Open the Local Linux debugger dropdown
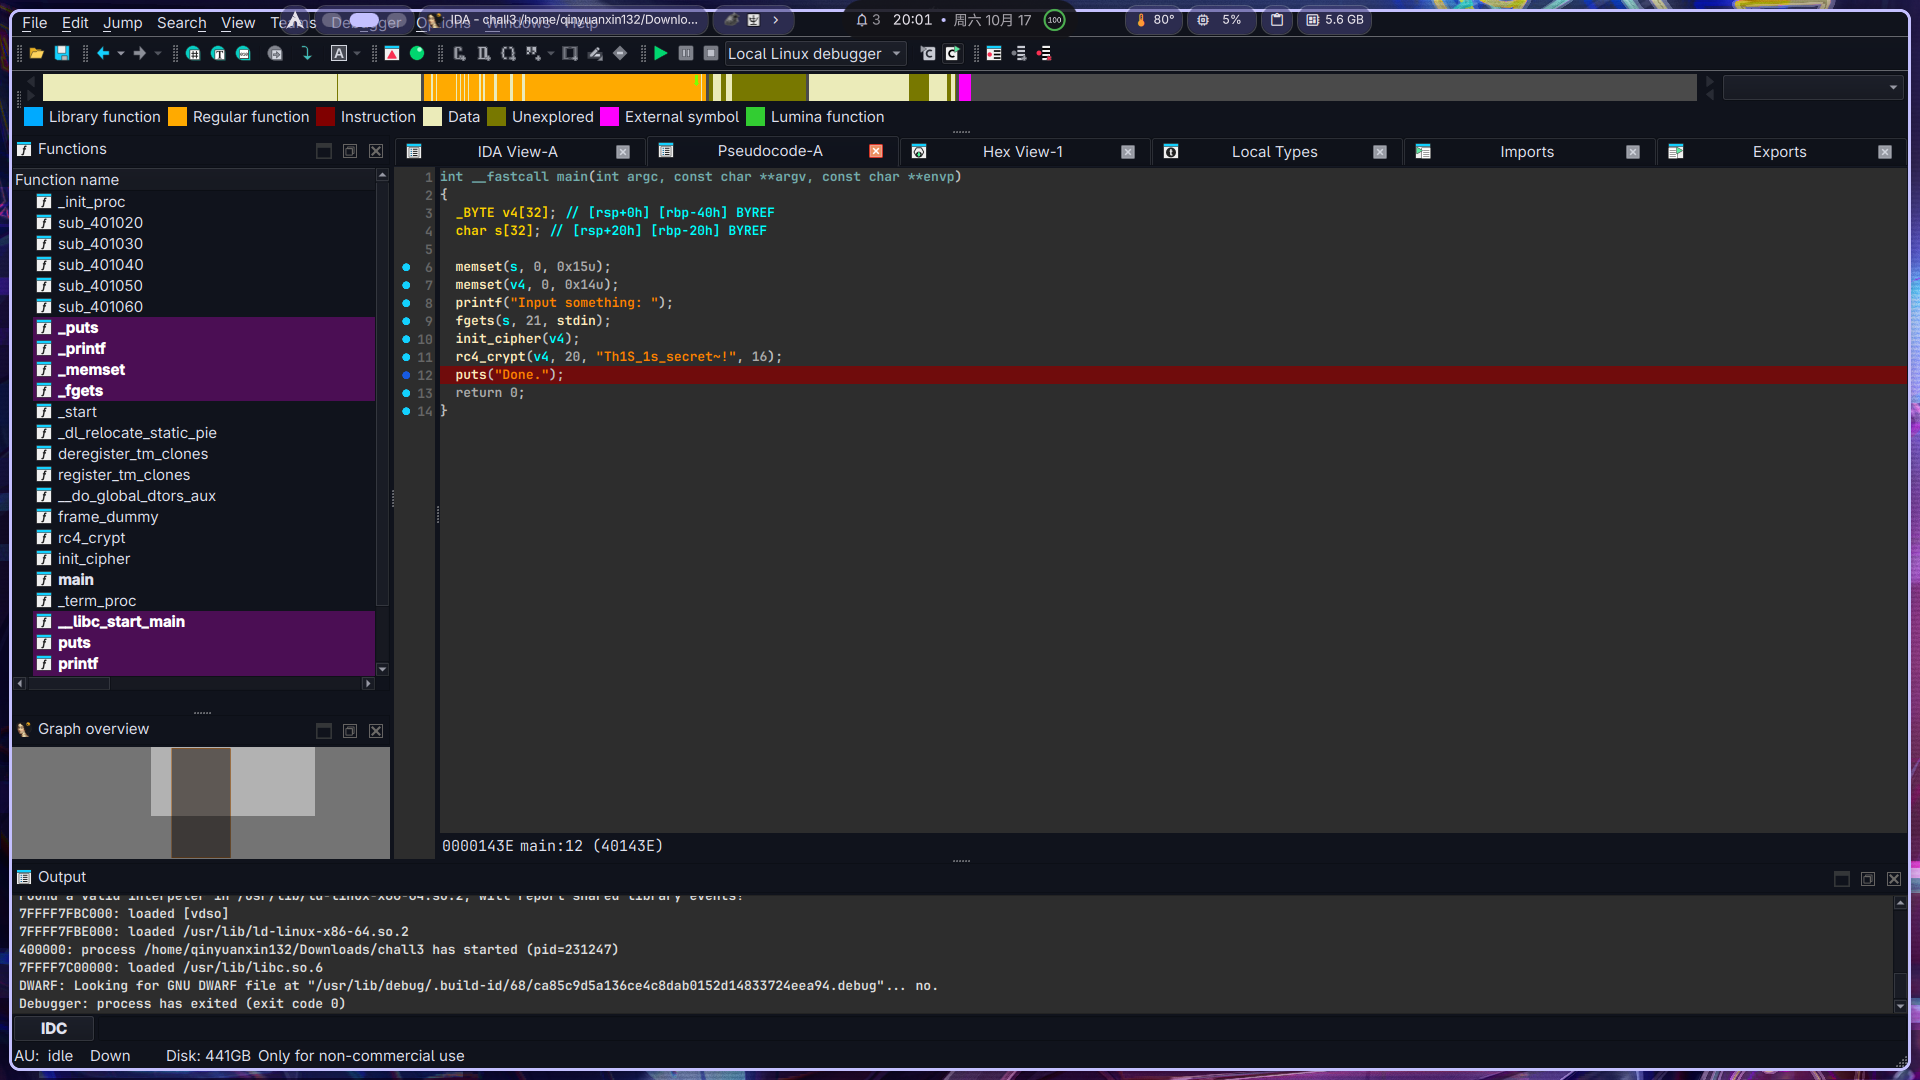This screenshot has height=1080, width=1920. (815, 54)
